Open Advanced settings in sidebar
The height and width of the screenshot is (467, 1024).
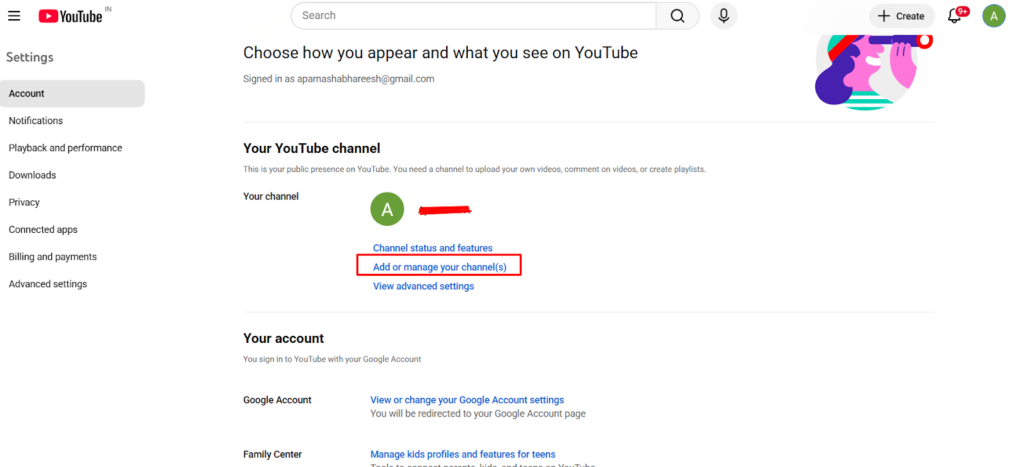tap(48, 284)
